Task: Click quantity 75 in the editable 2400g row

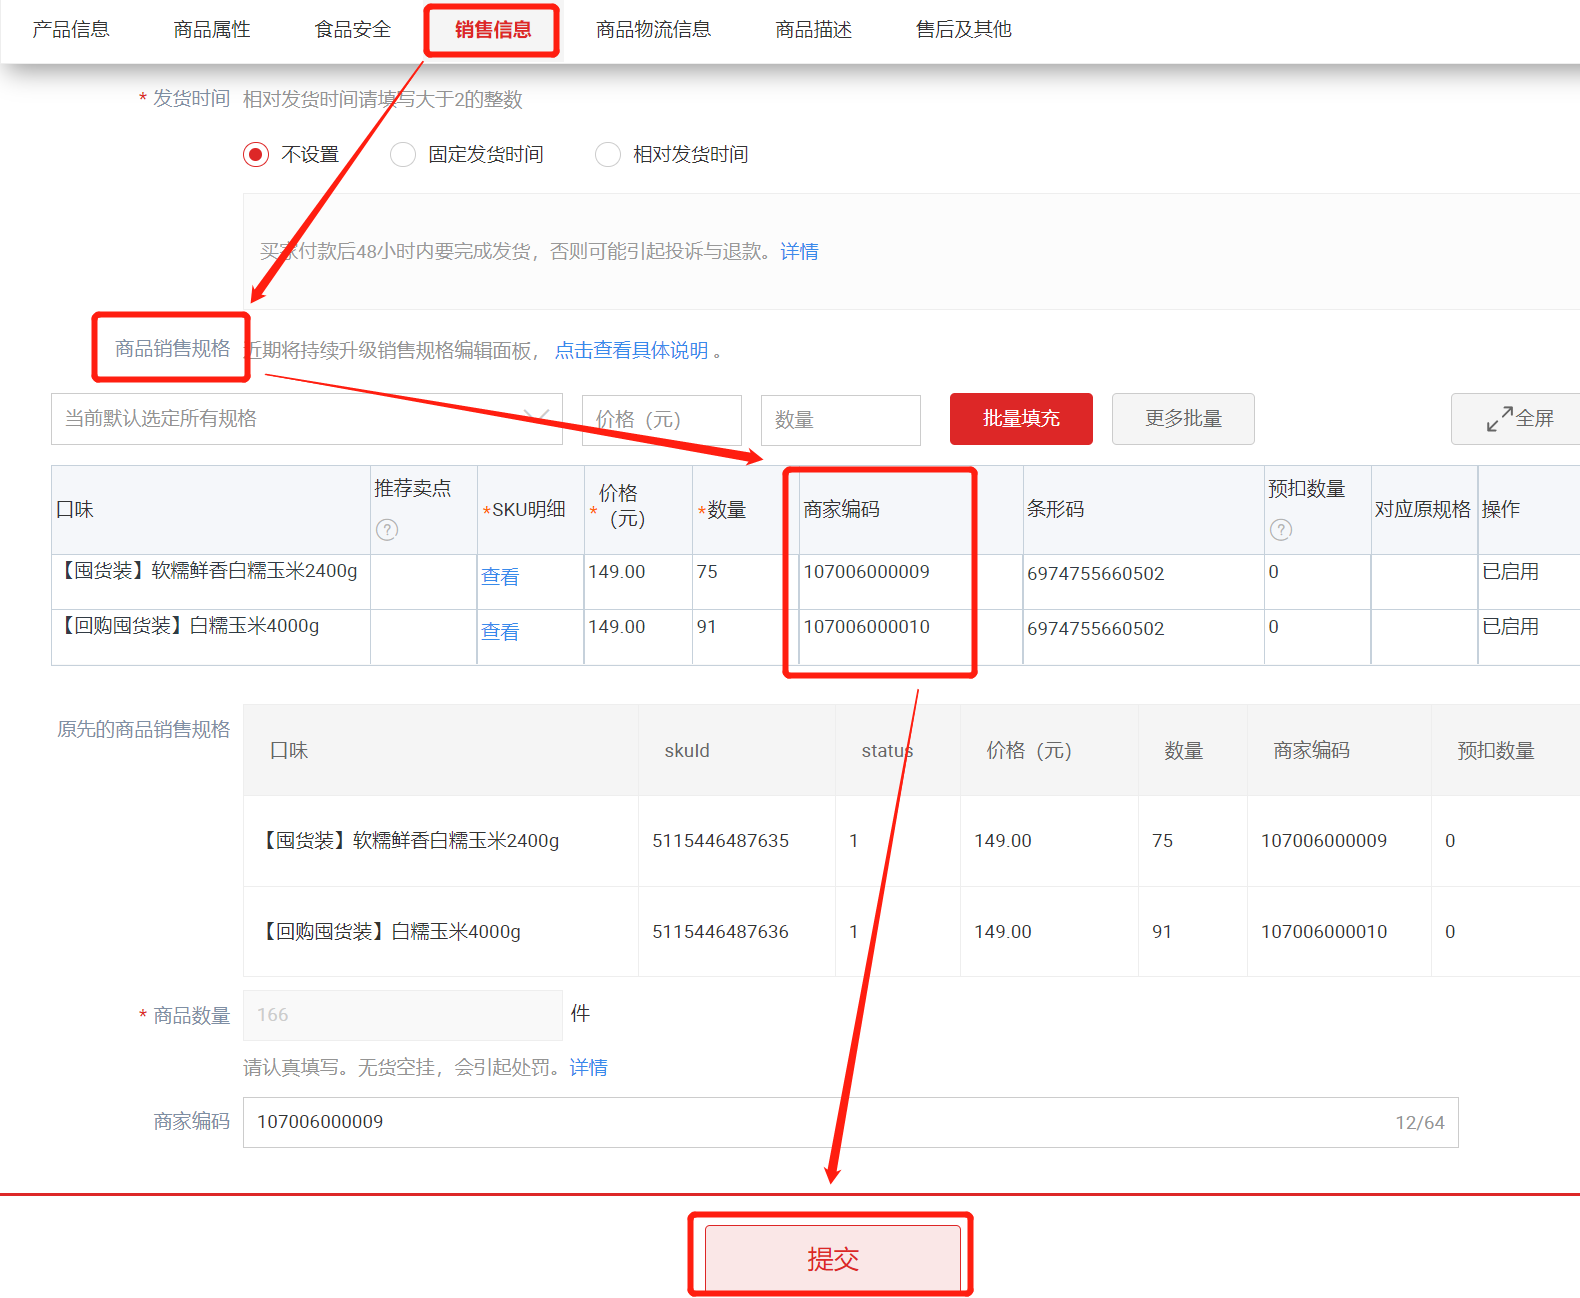Action: pos(707,572)
